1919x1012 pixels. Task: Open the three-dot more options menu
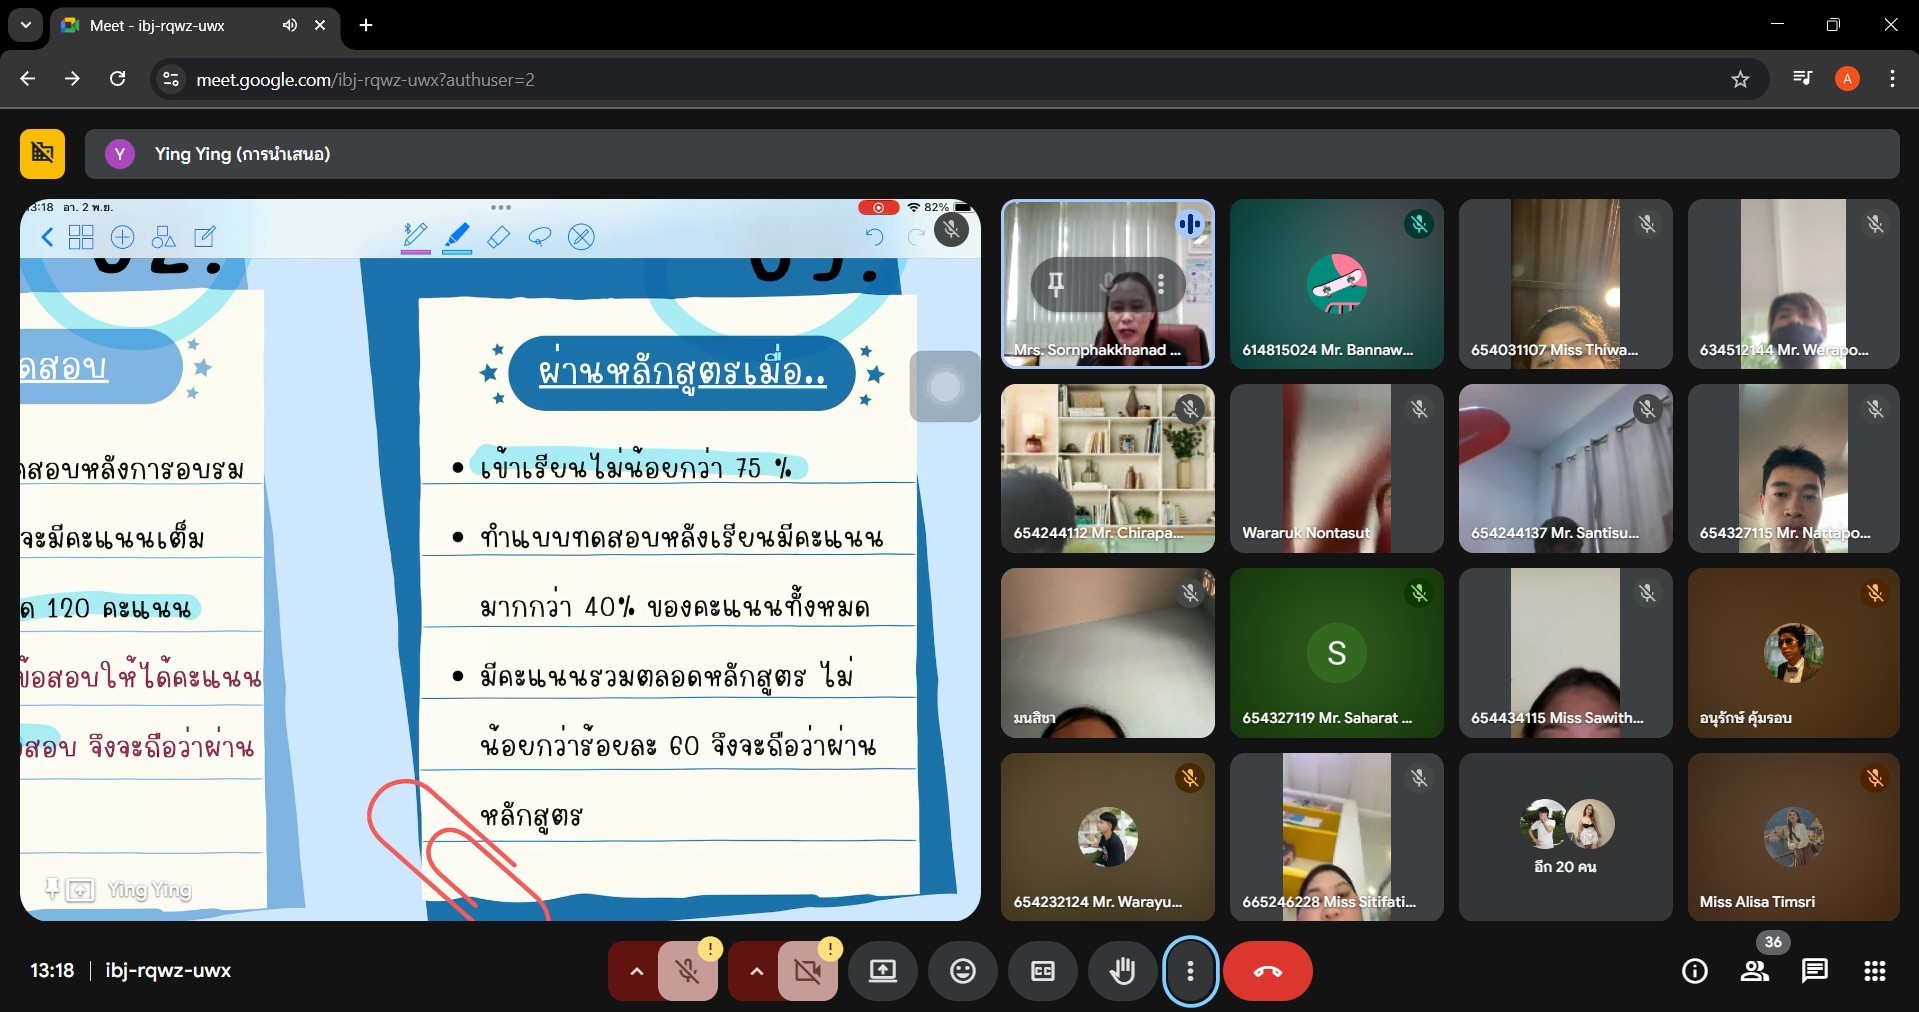[1190, 970]
